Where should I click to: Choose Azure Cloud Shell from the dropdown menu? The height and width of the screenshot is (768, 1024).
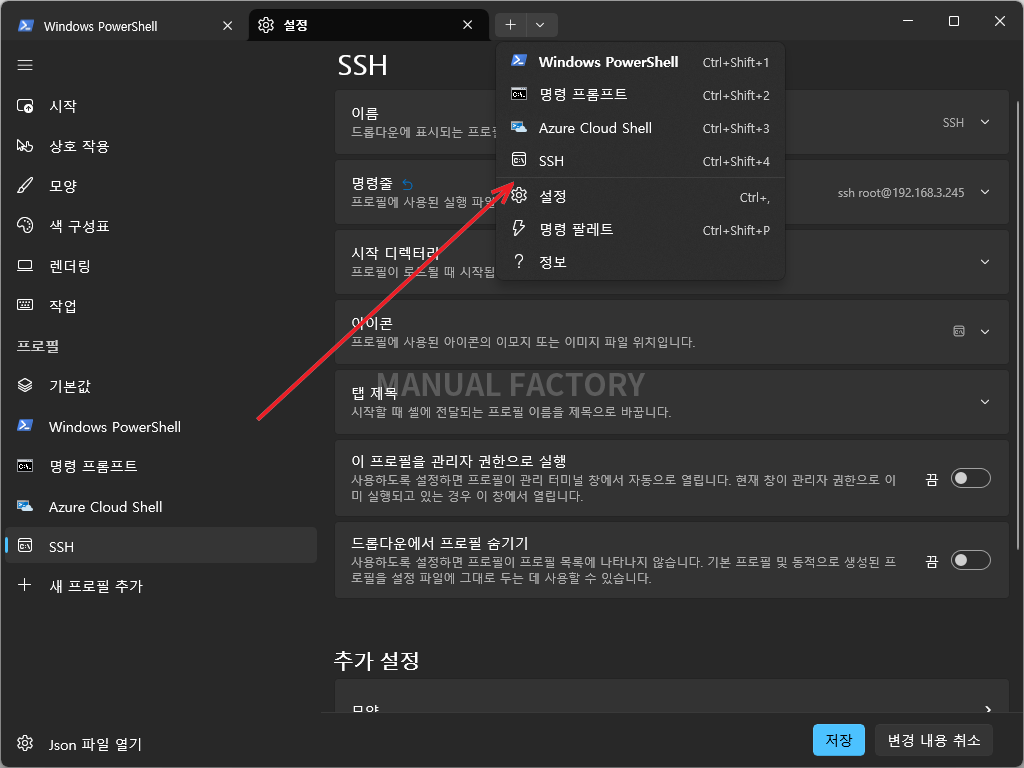pos(641,128)
